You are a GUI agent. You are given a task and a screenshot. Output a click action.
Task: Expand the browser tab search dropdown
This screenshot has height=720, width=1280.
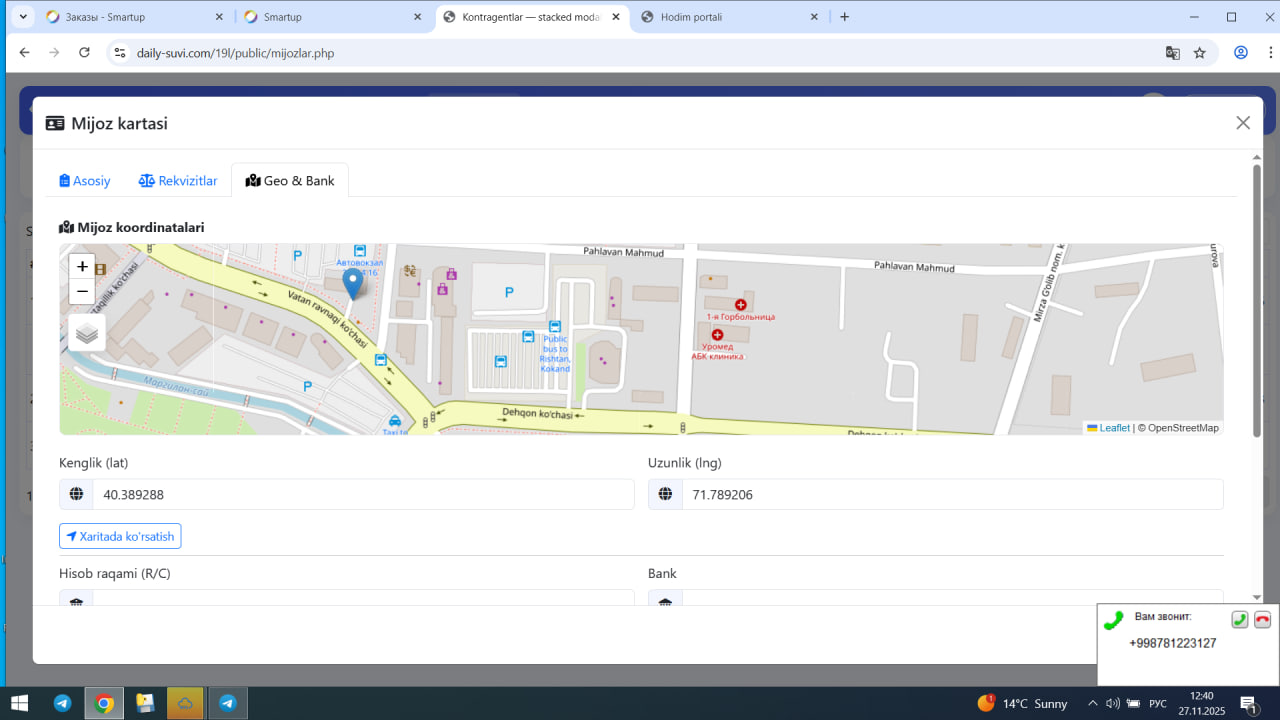(x=23, y=17)
